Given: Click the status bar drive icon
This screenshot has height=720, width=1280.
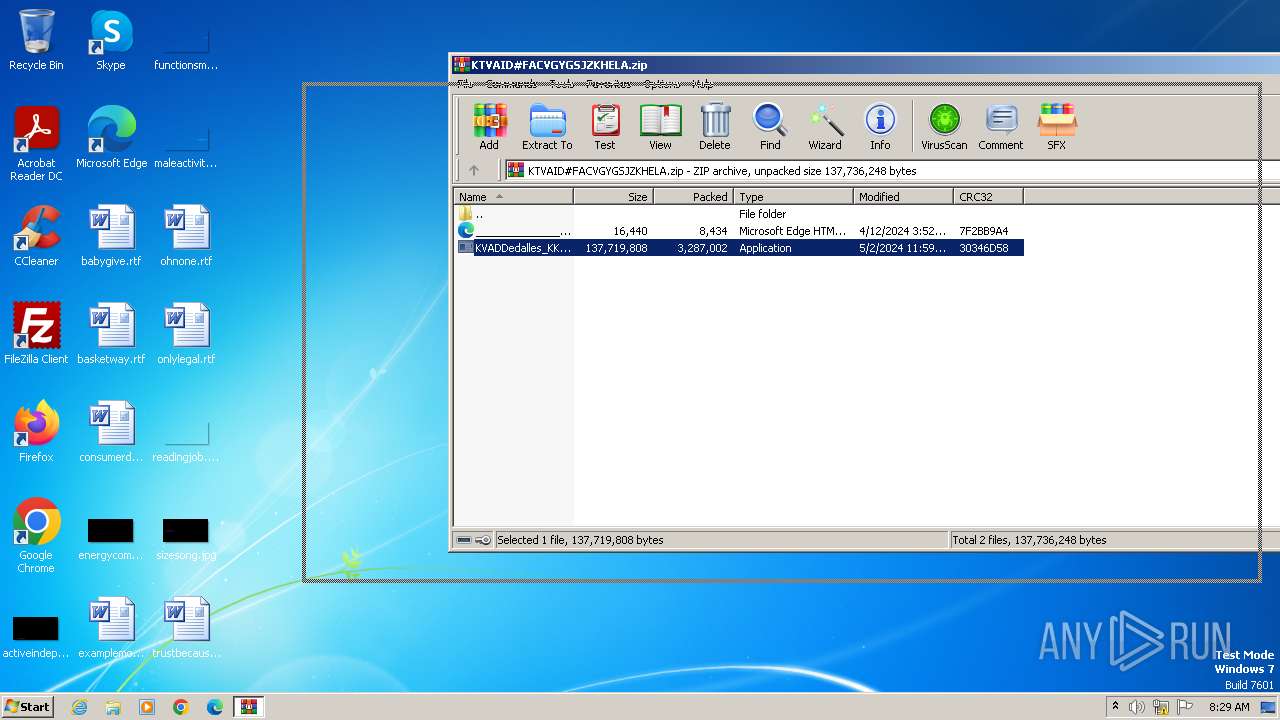Looking at the screenshot, I should pos(463,540).
